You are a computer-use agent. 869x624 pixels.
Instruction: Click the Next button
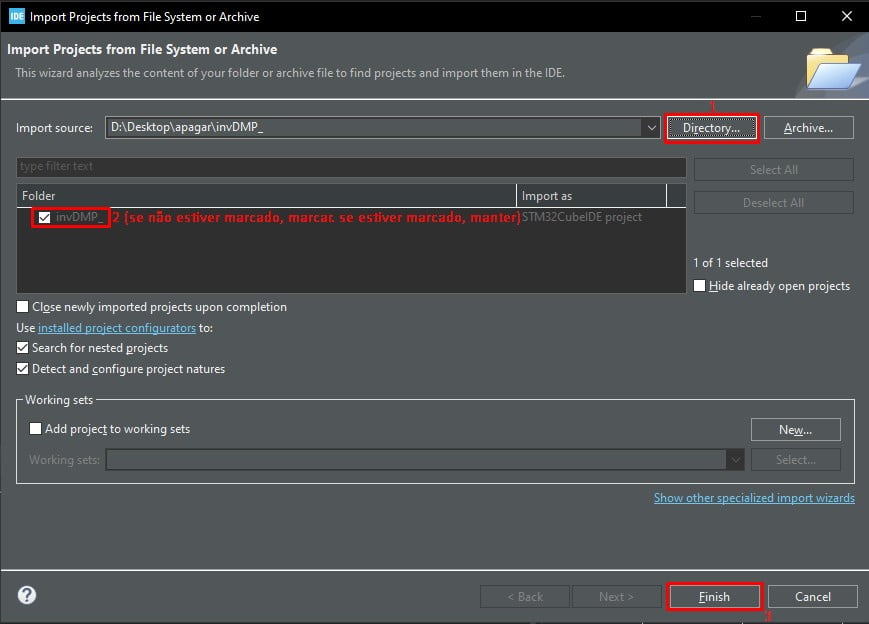click(617, 597)
